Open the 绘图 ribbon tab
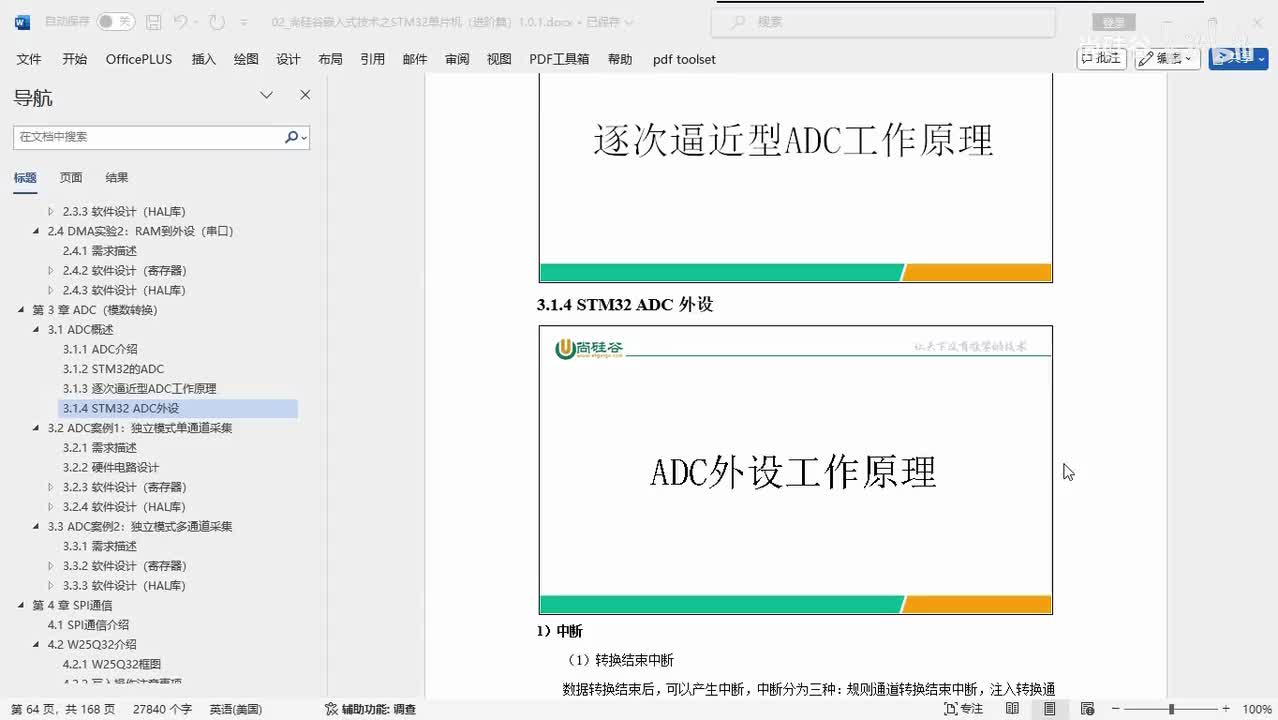The width and height of the screenshot is (1278, 720). pyautogui.click(x=246, y=59)
